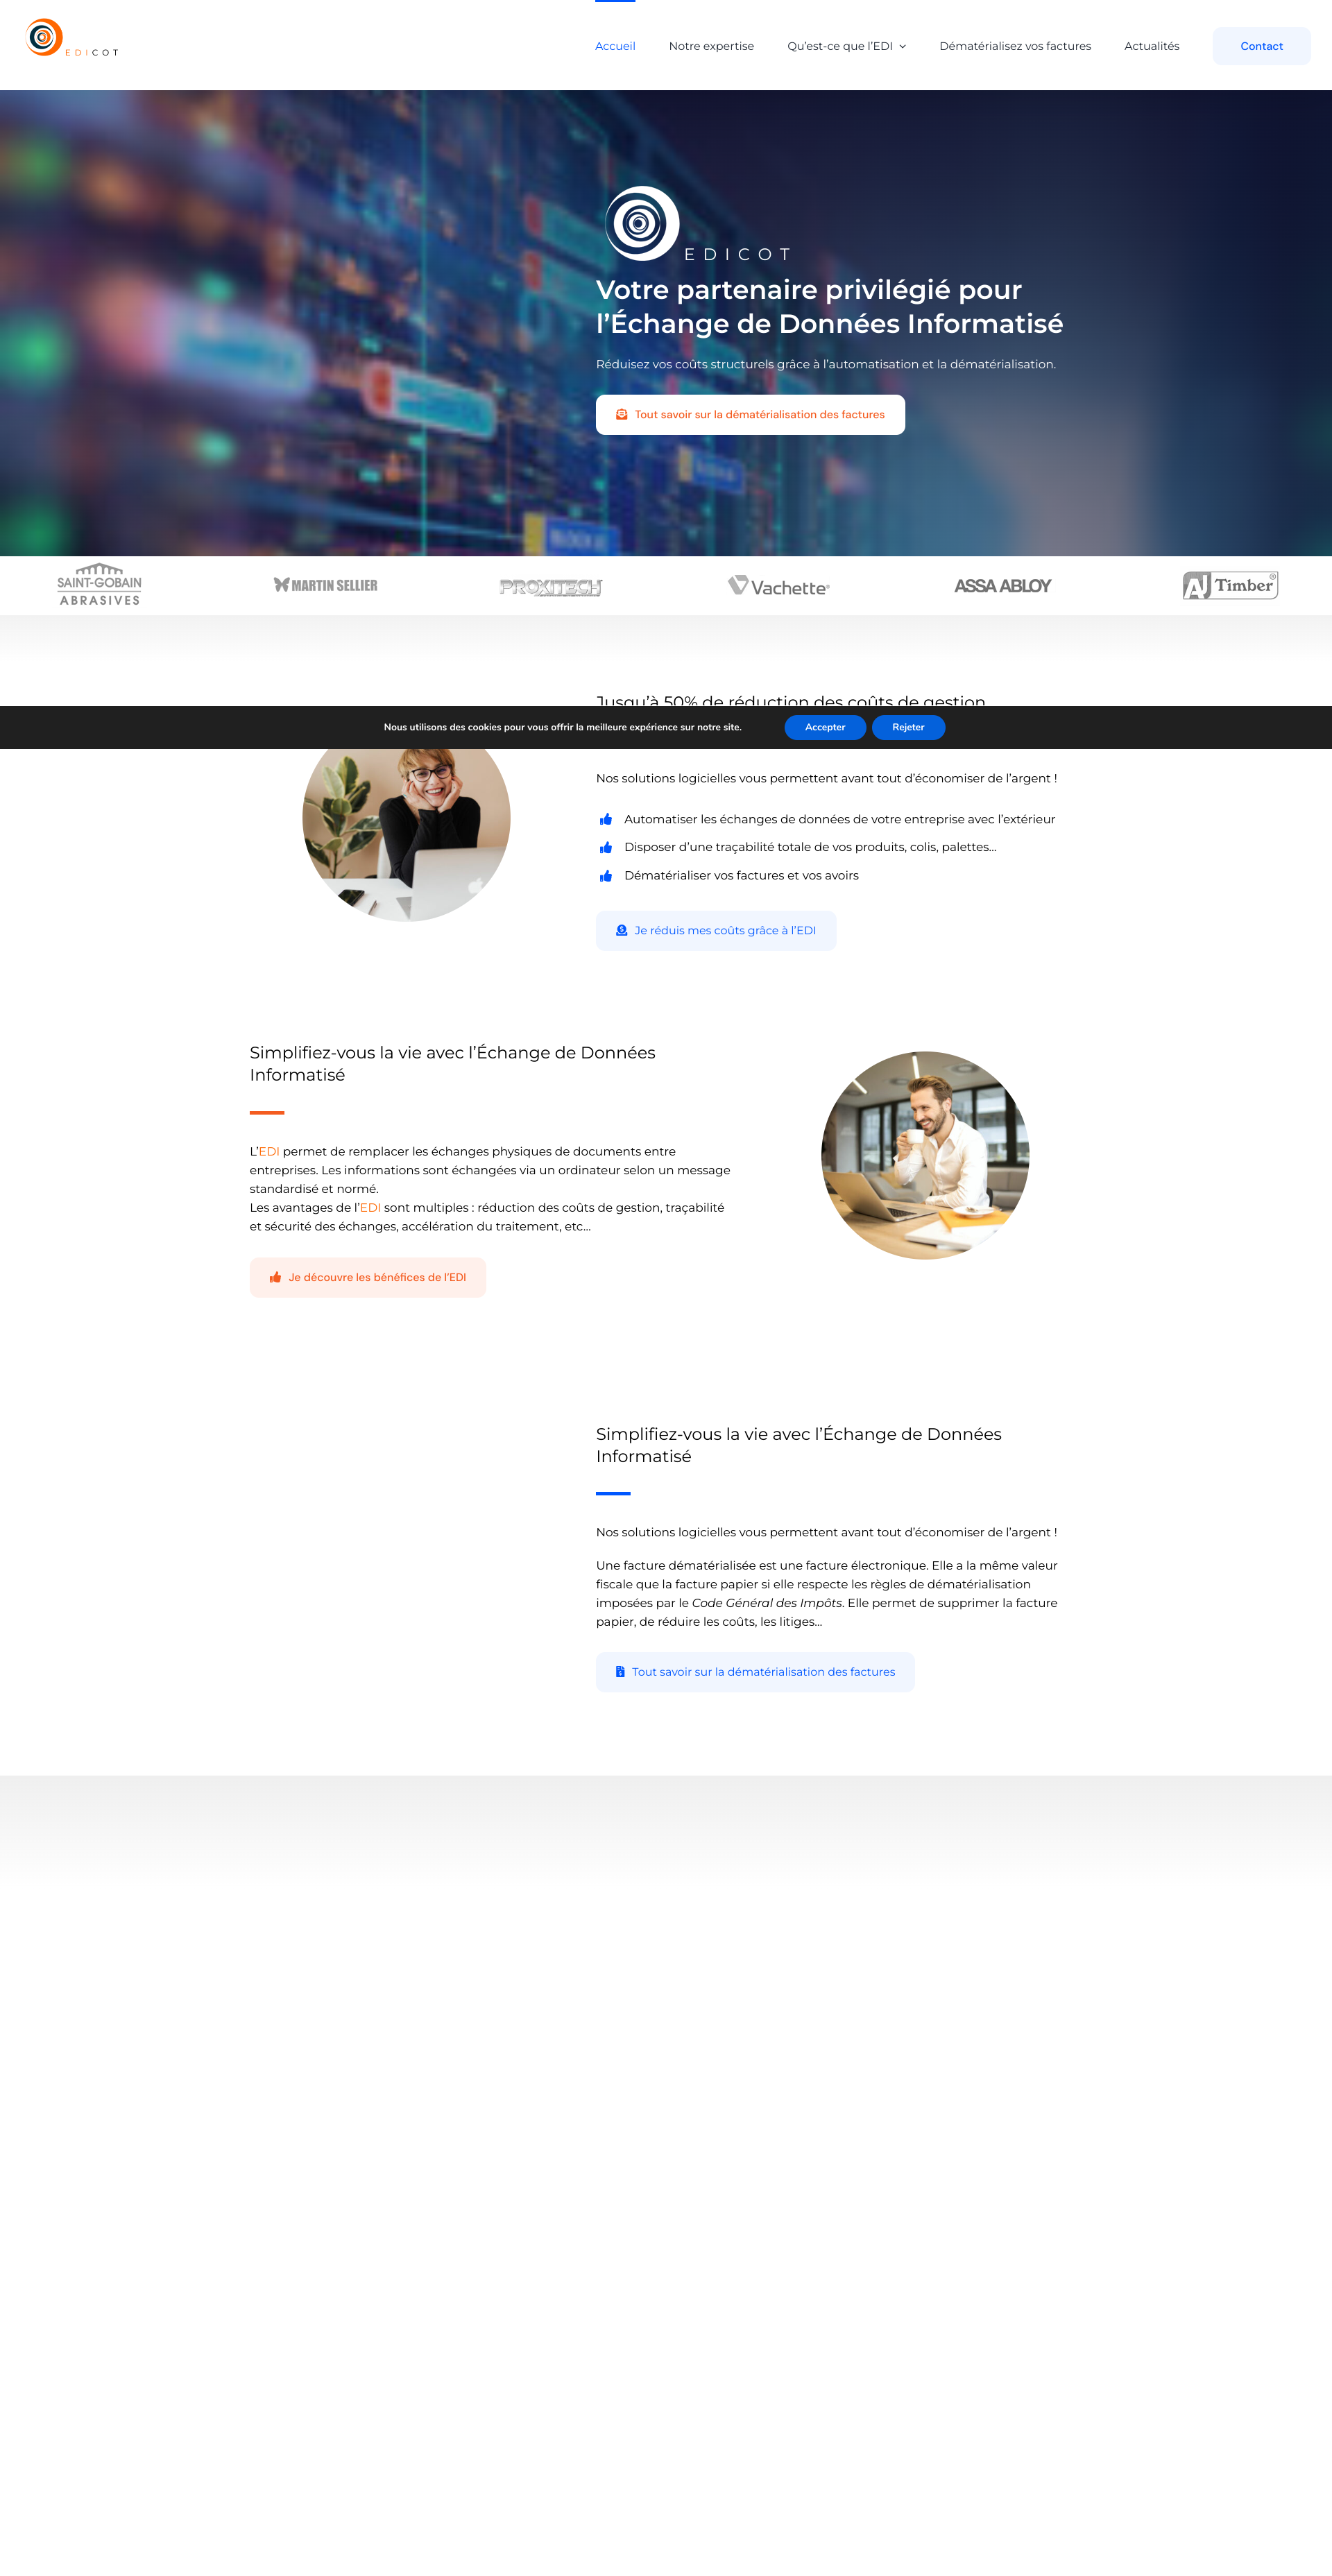Click the cookie notice message text

[x=563, y=727]
